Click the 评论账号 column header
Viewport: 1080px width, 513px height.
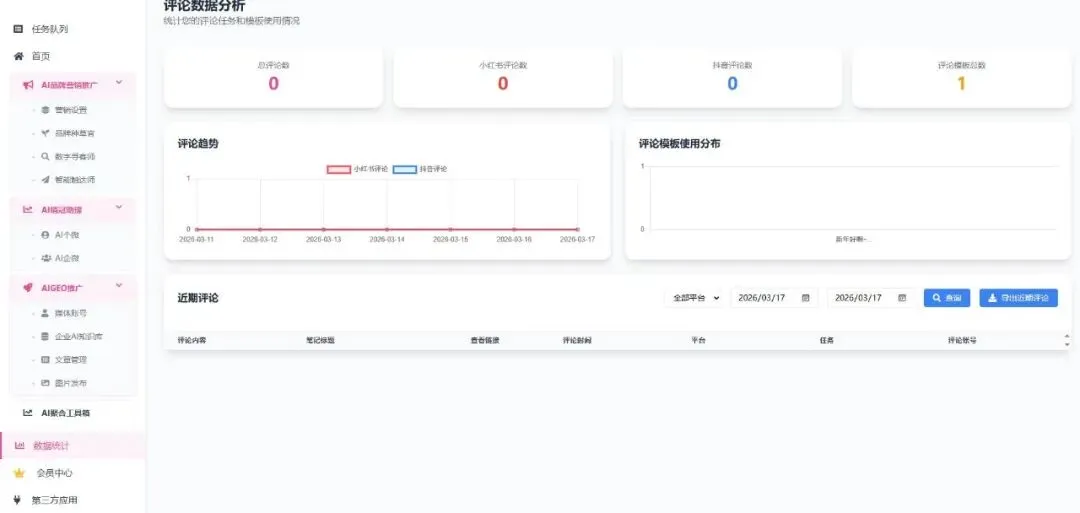click(962, 340)
